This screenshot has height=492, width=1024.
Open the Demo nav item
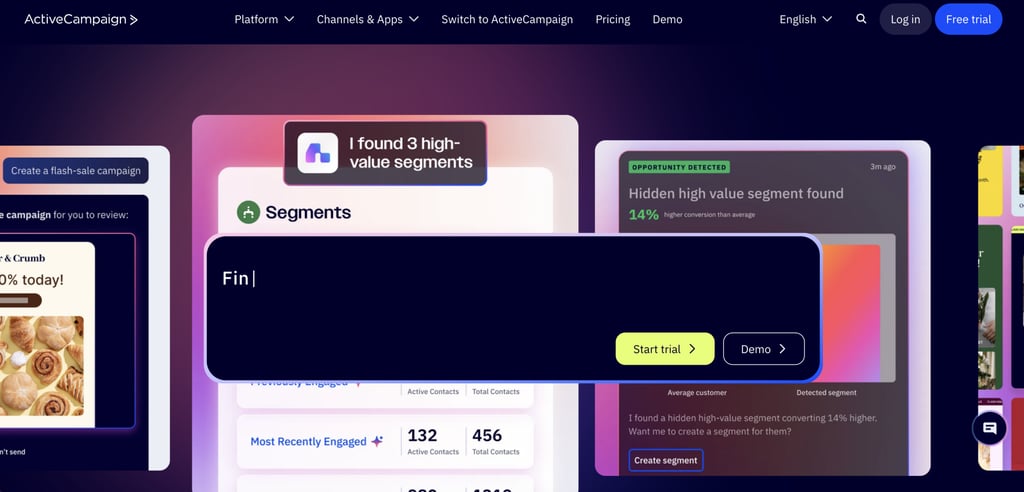pos(667,20)
